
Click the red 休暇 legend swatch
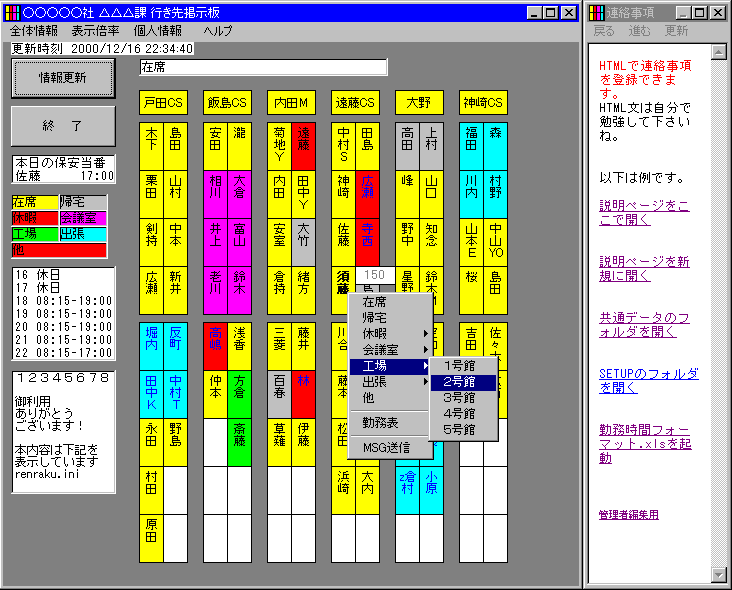coord(35,218)
